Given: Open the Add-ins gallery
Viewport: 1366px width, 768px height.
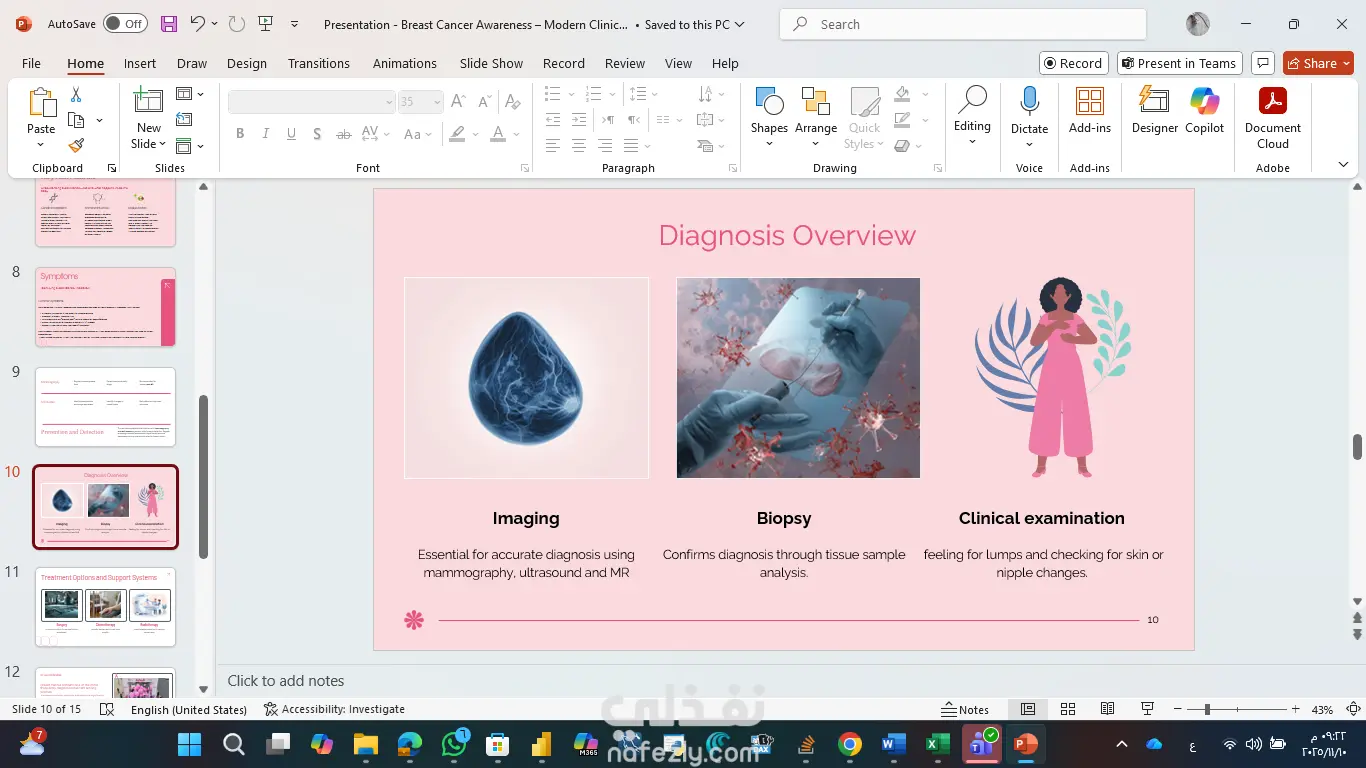Looking at the screenshot, I should tap(1090, 110).
